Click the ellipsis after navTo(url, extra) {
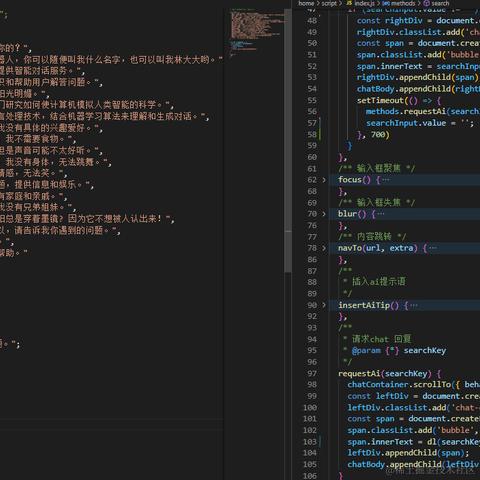 pyautogui.click(x=433, y=248)
